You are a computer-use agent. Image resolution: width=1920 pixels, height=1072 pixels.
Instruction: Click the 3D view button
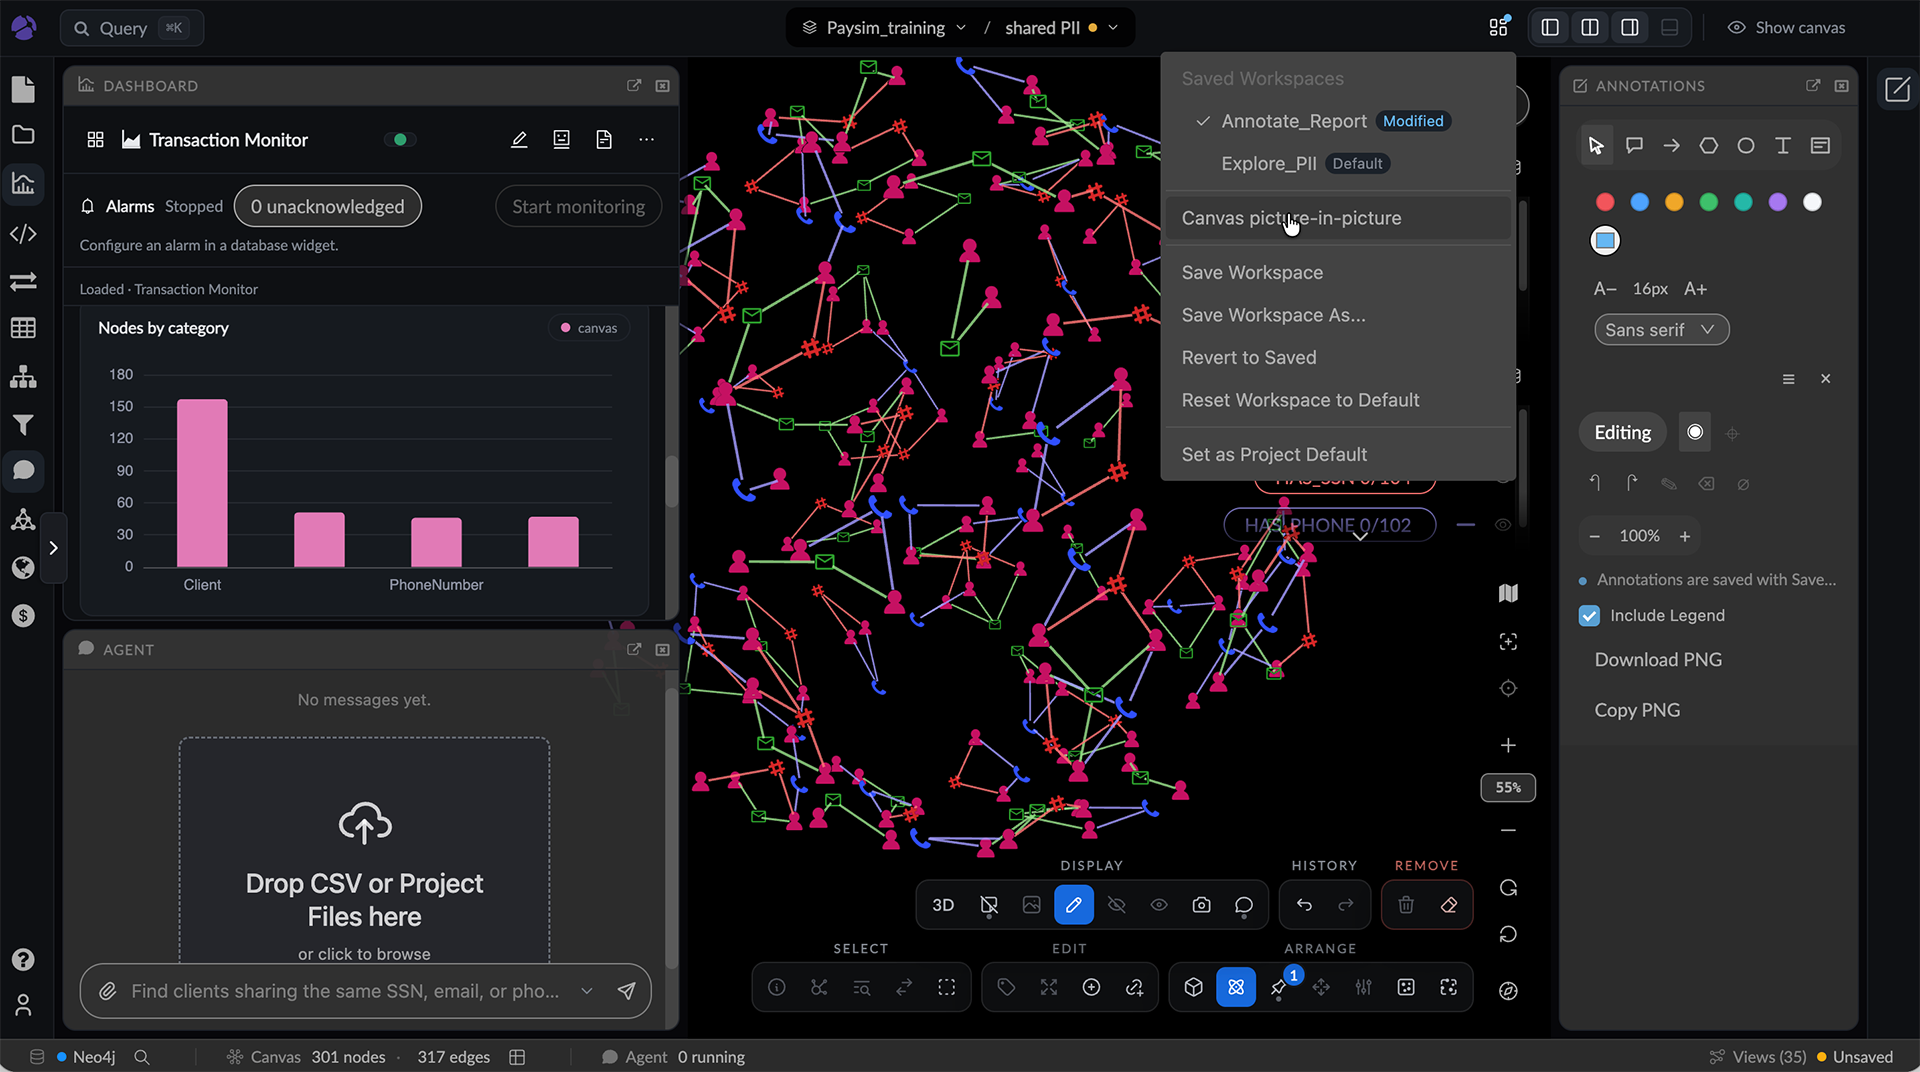tap(943, 905)
